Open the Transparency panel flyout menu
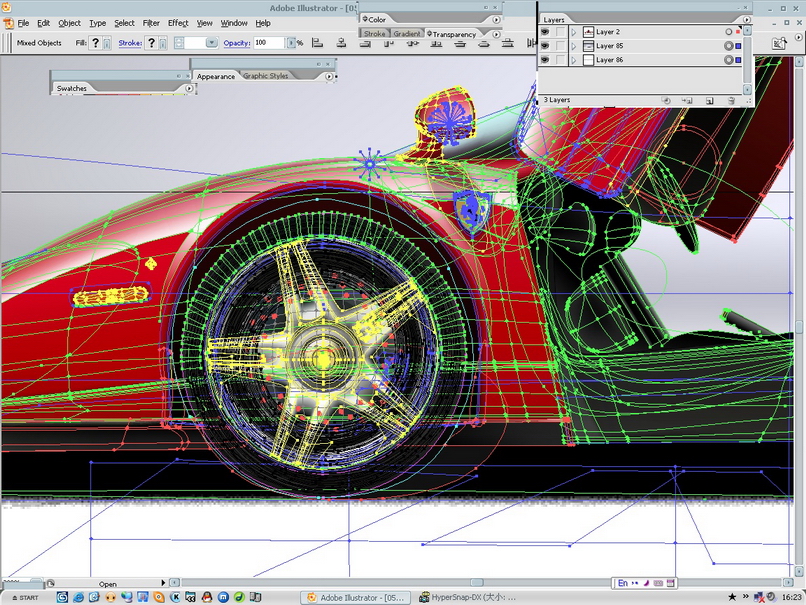Screen dimensions: 806x605 click(496, 34)
